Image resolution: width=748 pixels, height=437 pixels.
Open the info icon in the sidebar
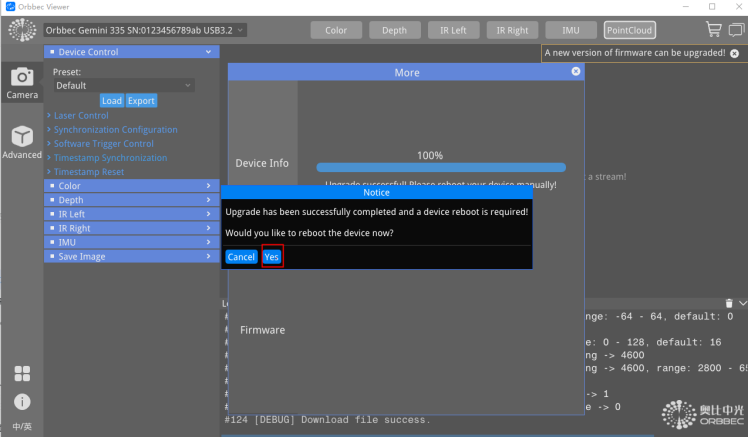[22, 401]
